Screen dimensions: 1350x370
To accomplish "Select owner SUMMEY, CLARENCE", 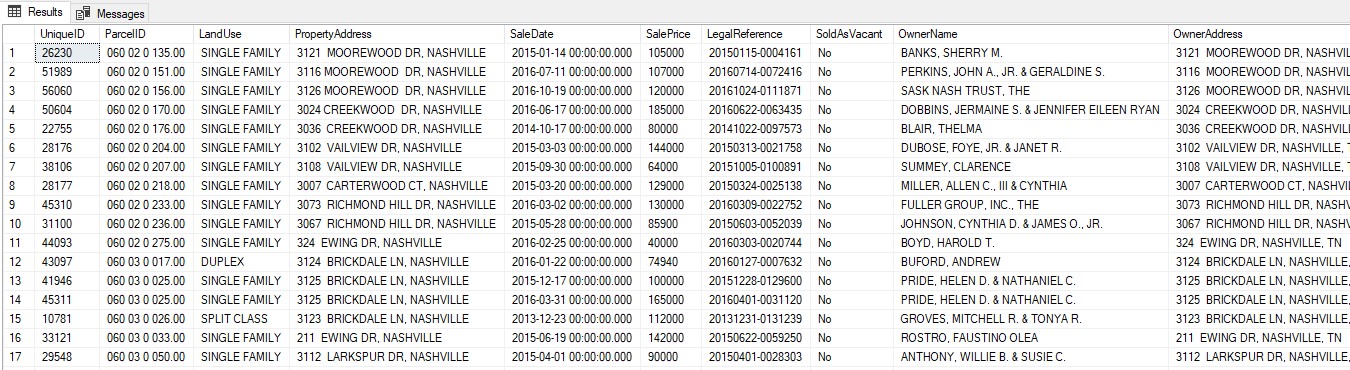I will (x=1031, y=167).
